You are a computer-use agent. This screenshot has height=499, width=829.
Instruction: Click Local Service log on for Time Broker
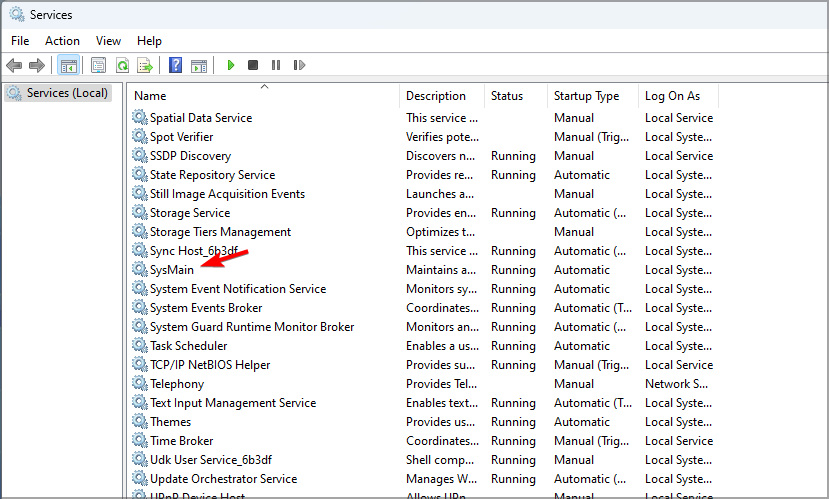pos(679,441)
